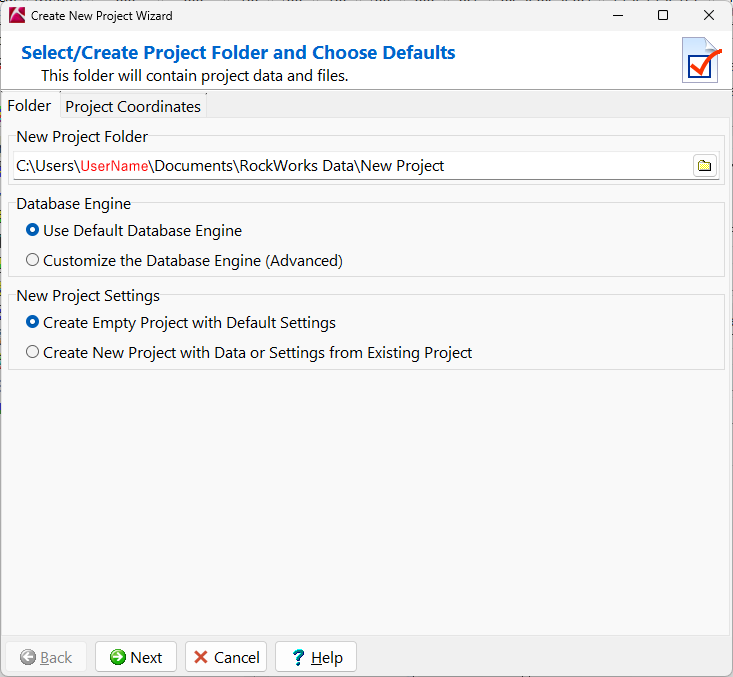Select Use Default Database Engine option
The height and width of the screenshot is (677, 733).
pyautogui.click(x=33, y=231)
